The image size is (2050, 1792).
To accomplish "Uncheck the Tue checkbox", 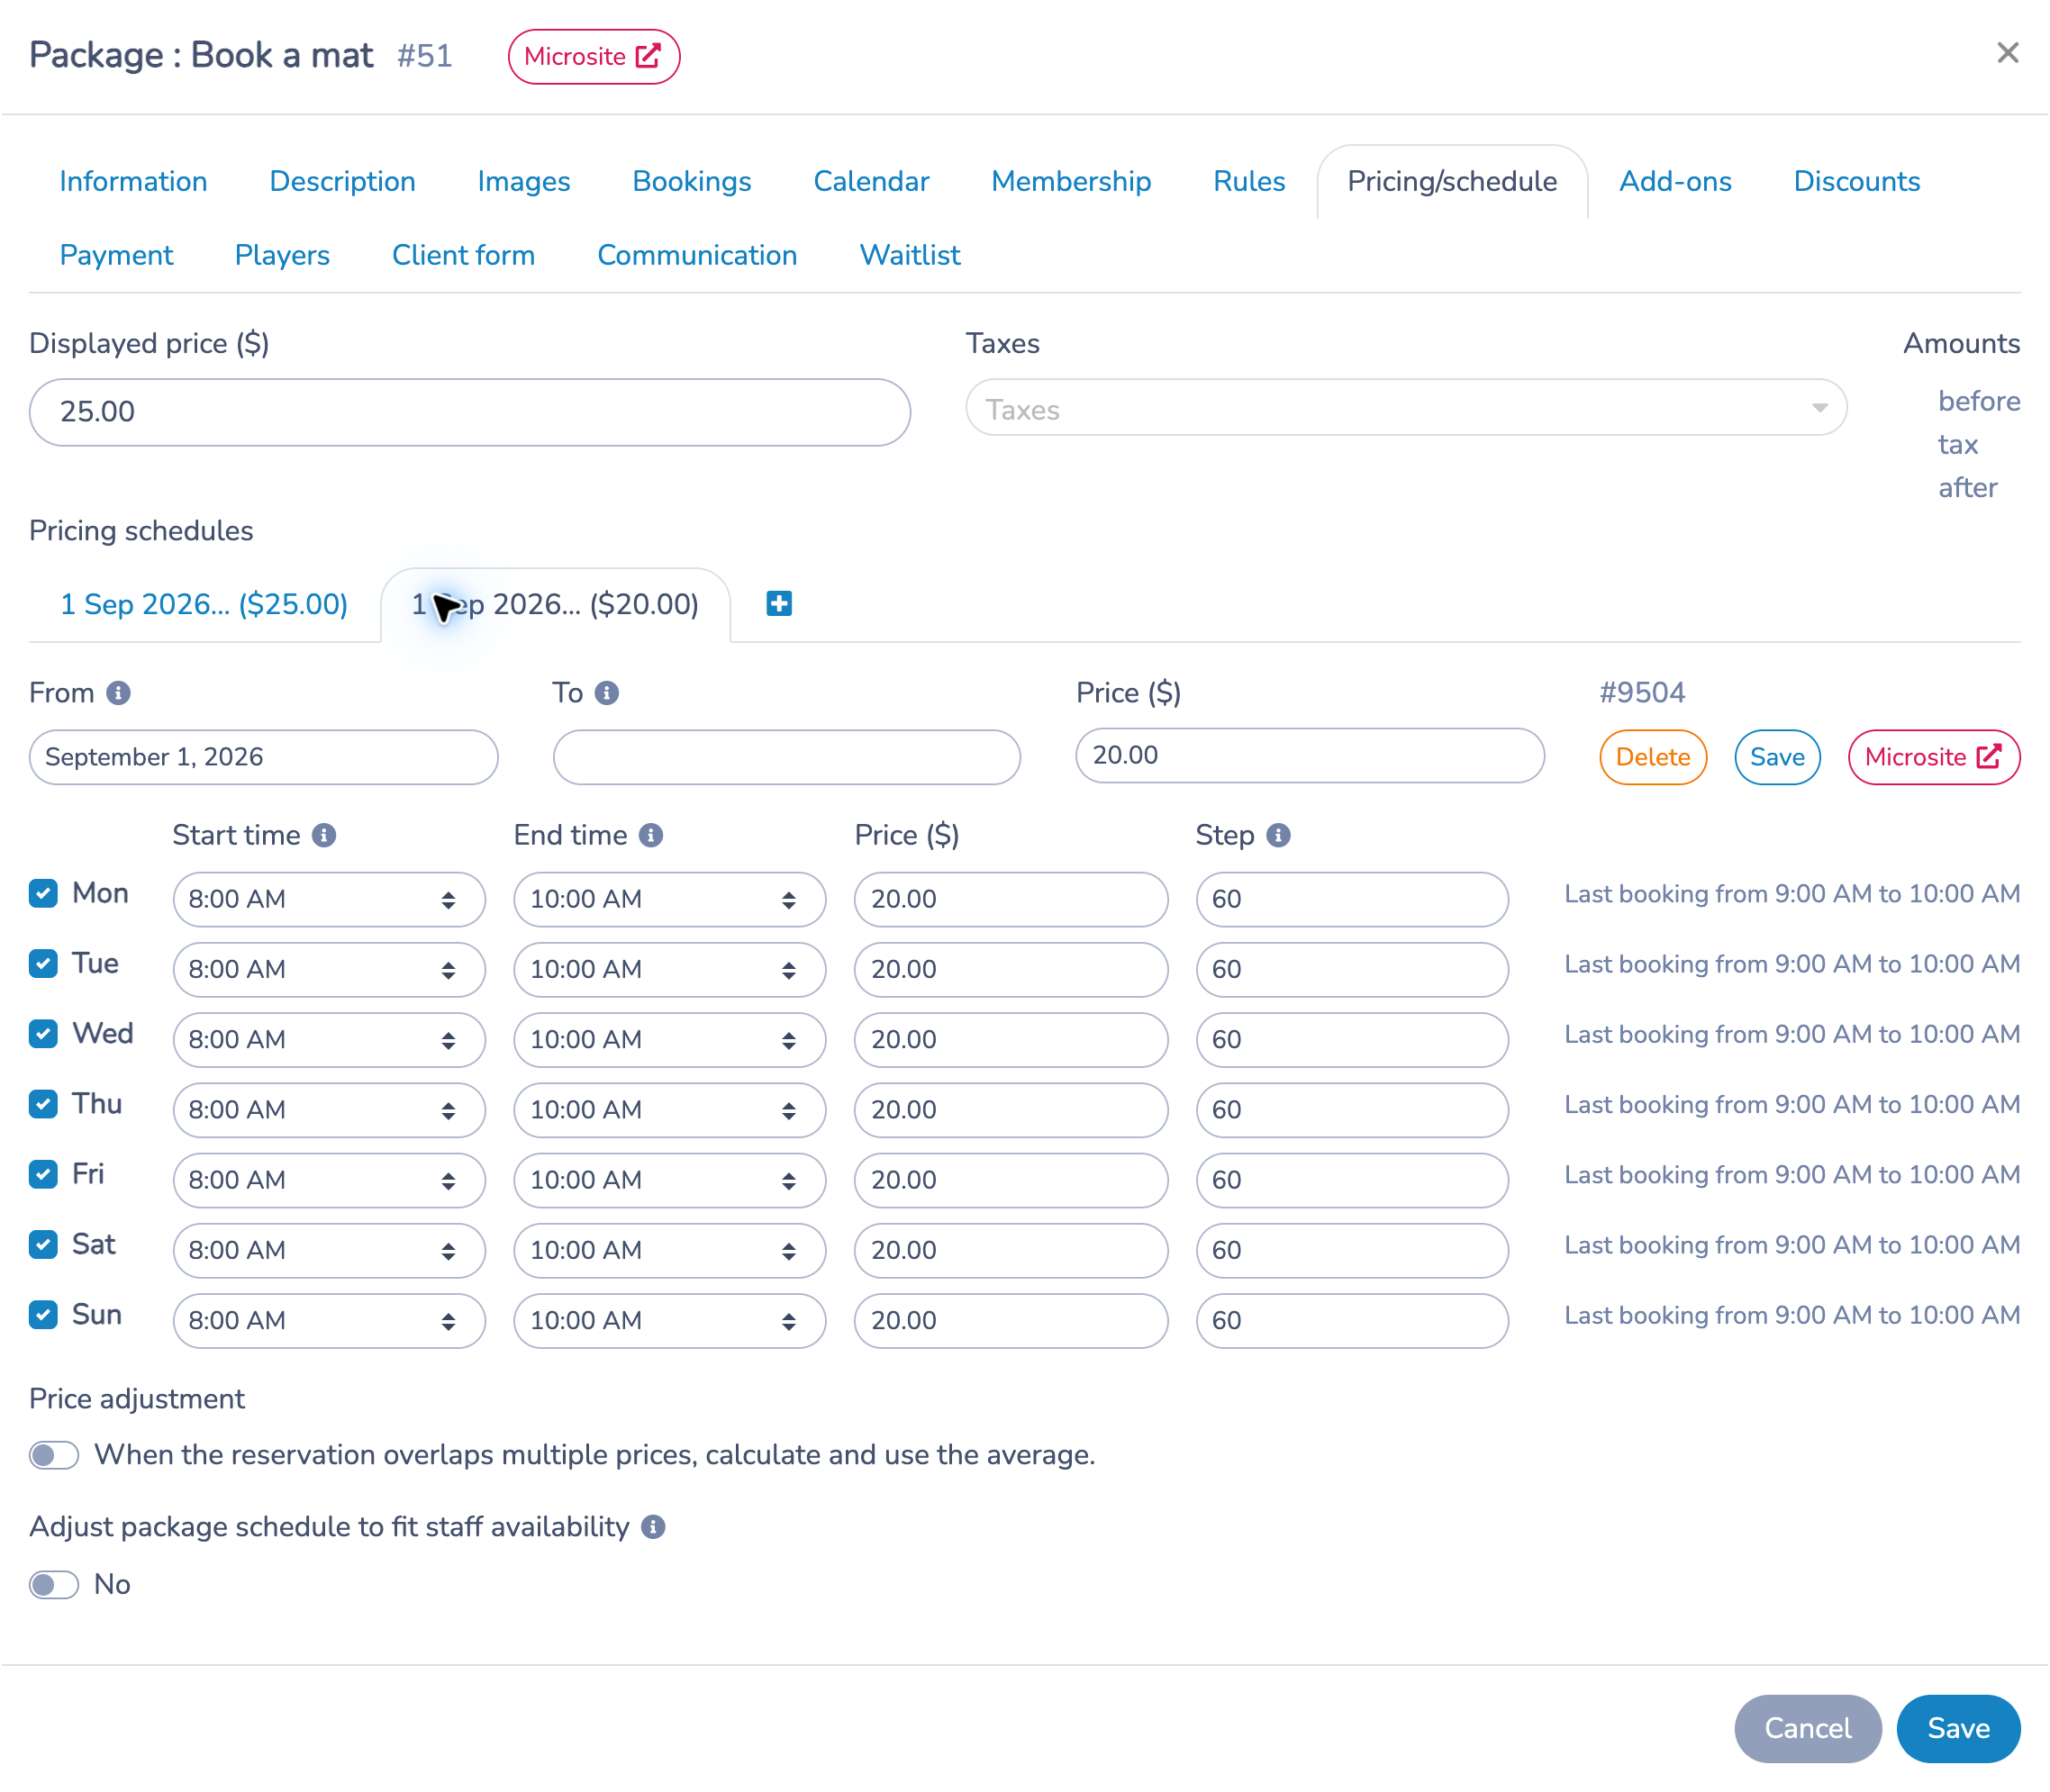I will [x=43, y=963].
